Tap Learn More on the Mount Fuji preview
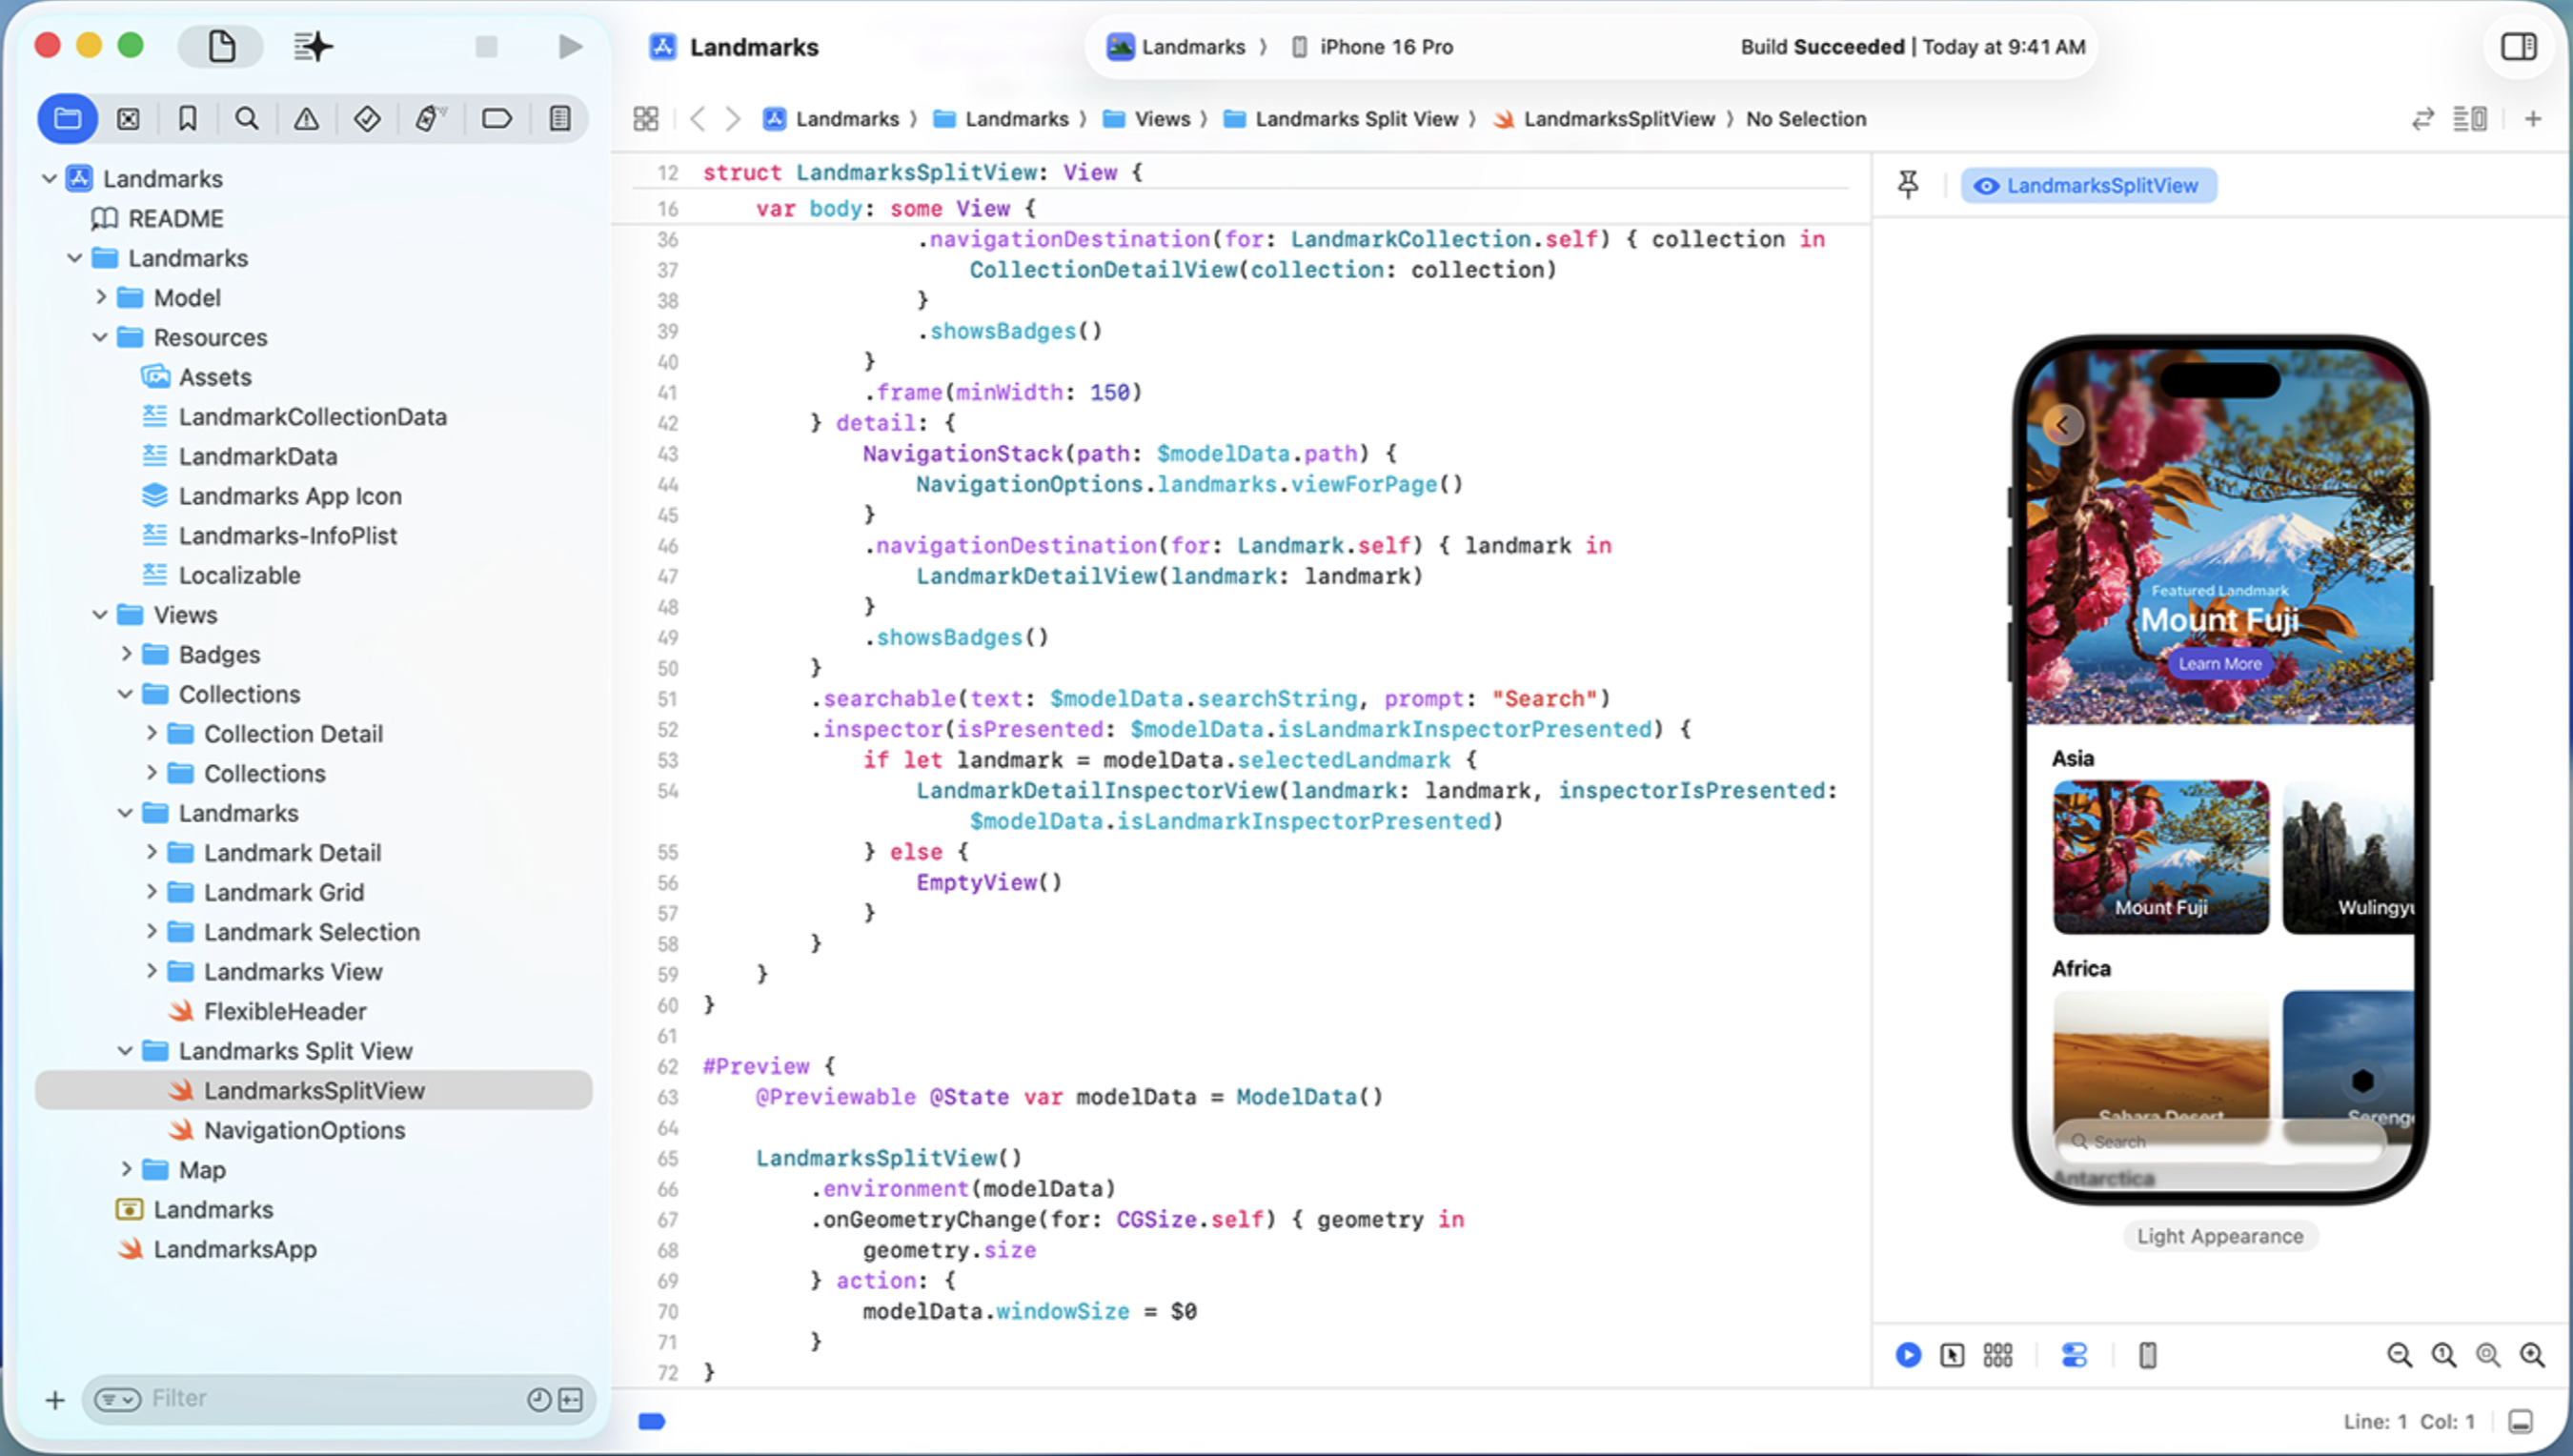The height and width of the screenshot is (1456, 2573). 2220,663
